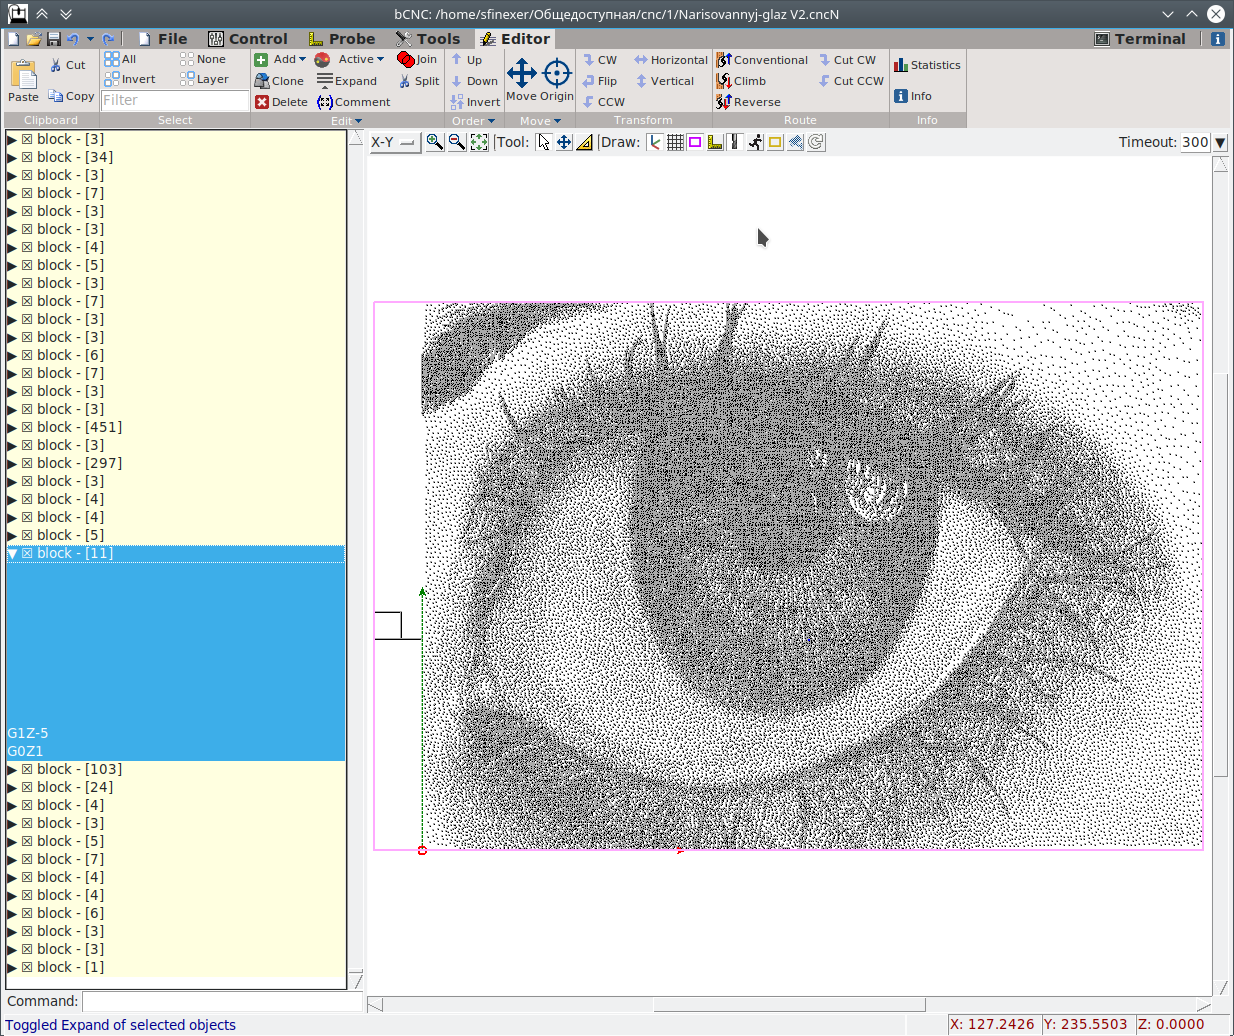Click the large Origin crosshair icon
Screen dimensions: 1234x1036
click(557, 73)
